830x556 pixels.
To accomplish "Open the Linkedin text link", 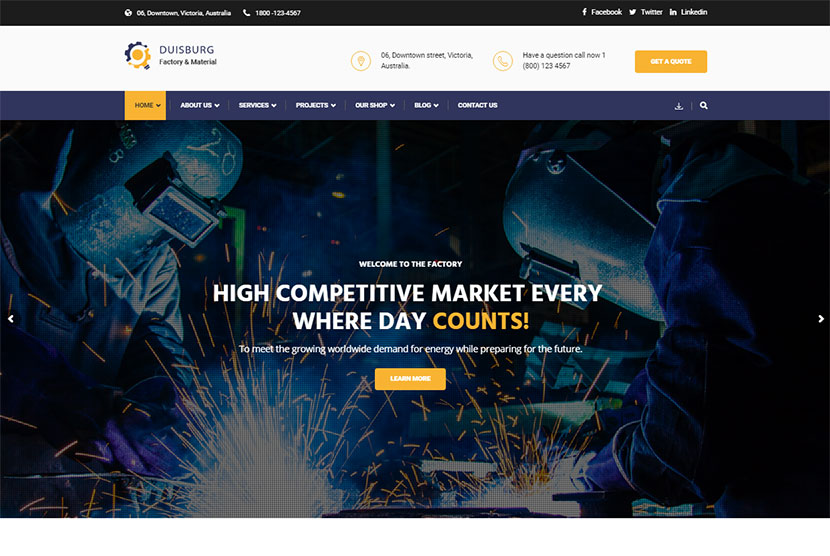I will 694,12.
